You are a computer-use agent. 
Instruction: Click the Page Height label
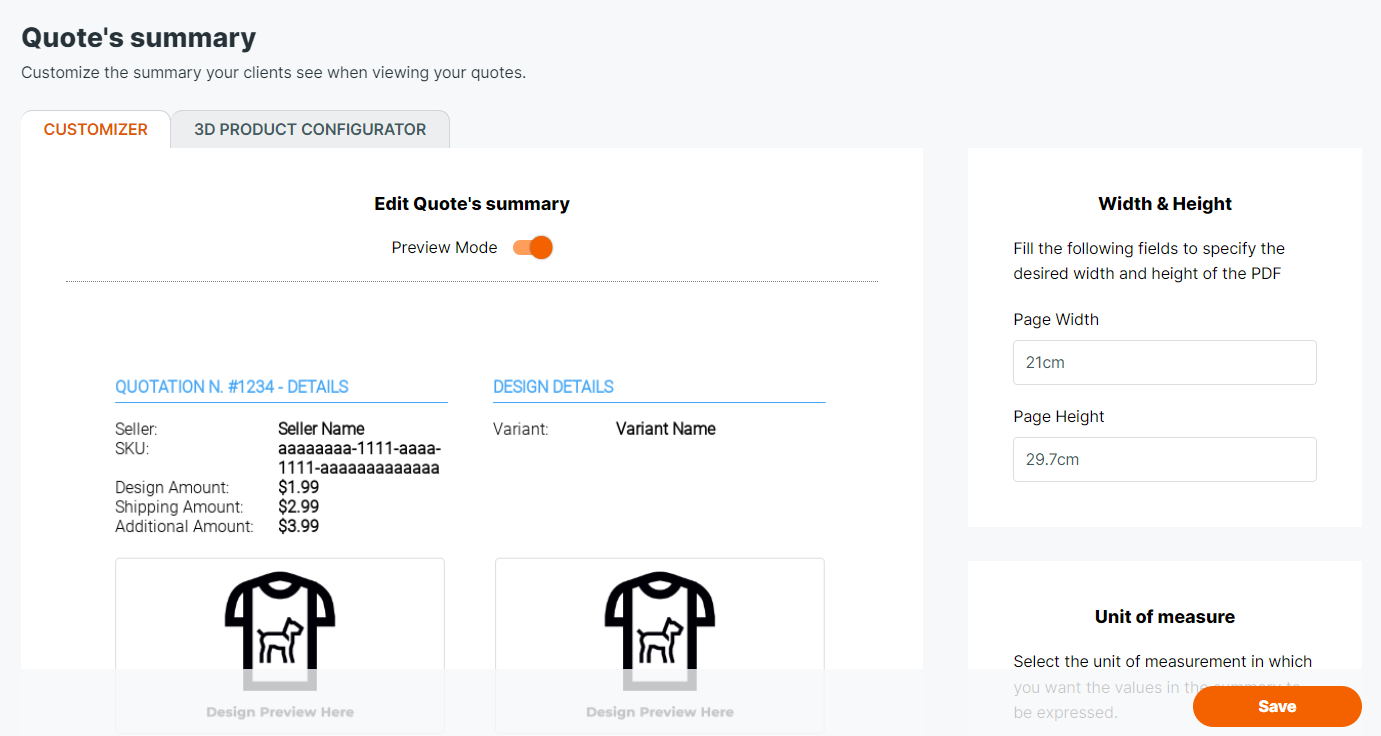click(x=1059, y=416)
